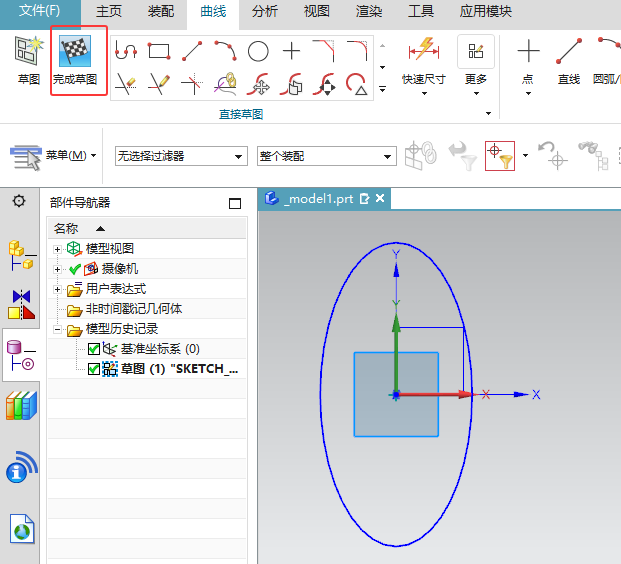Open the curve gallery expand arrow

pyautogui.click(x=383, y=89)
